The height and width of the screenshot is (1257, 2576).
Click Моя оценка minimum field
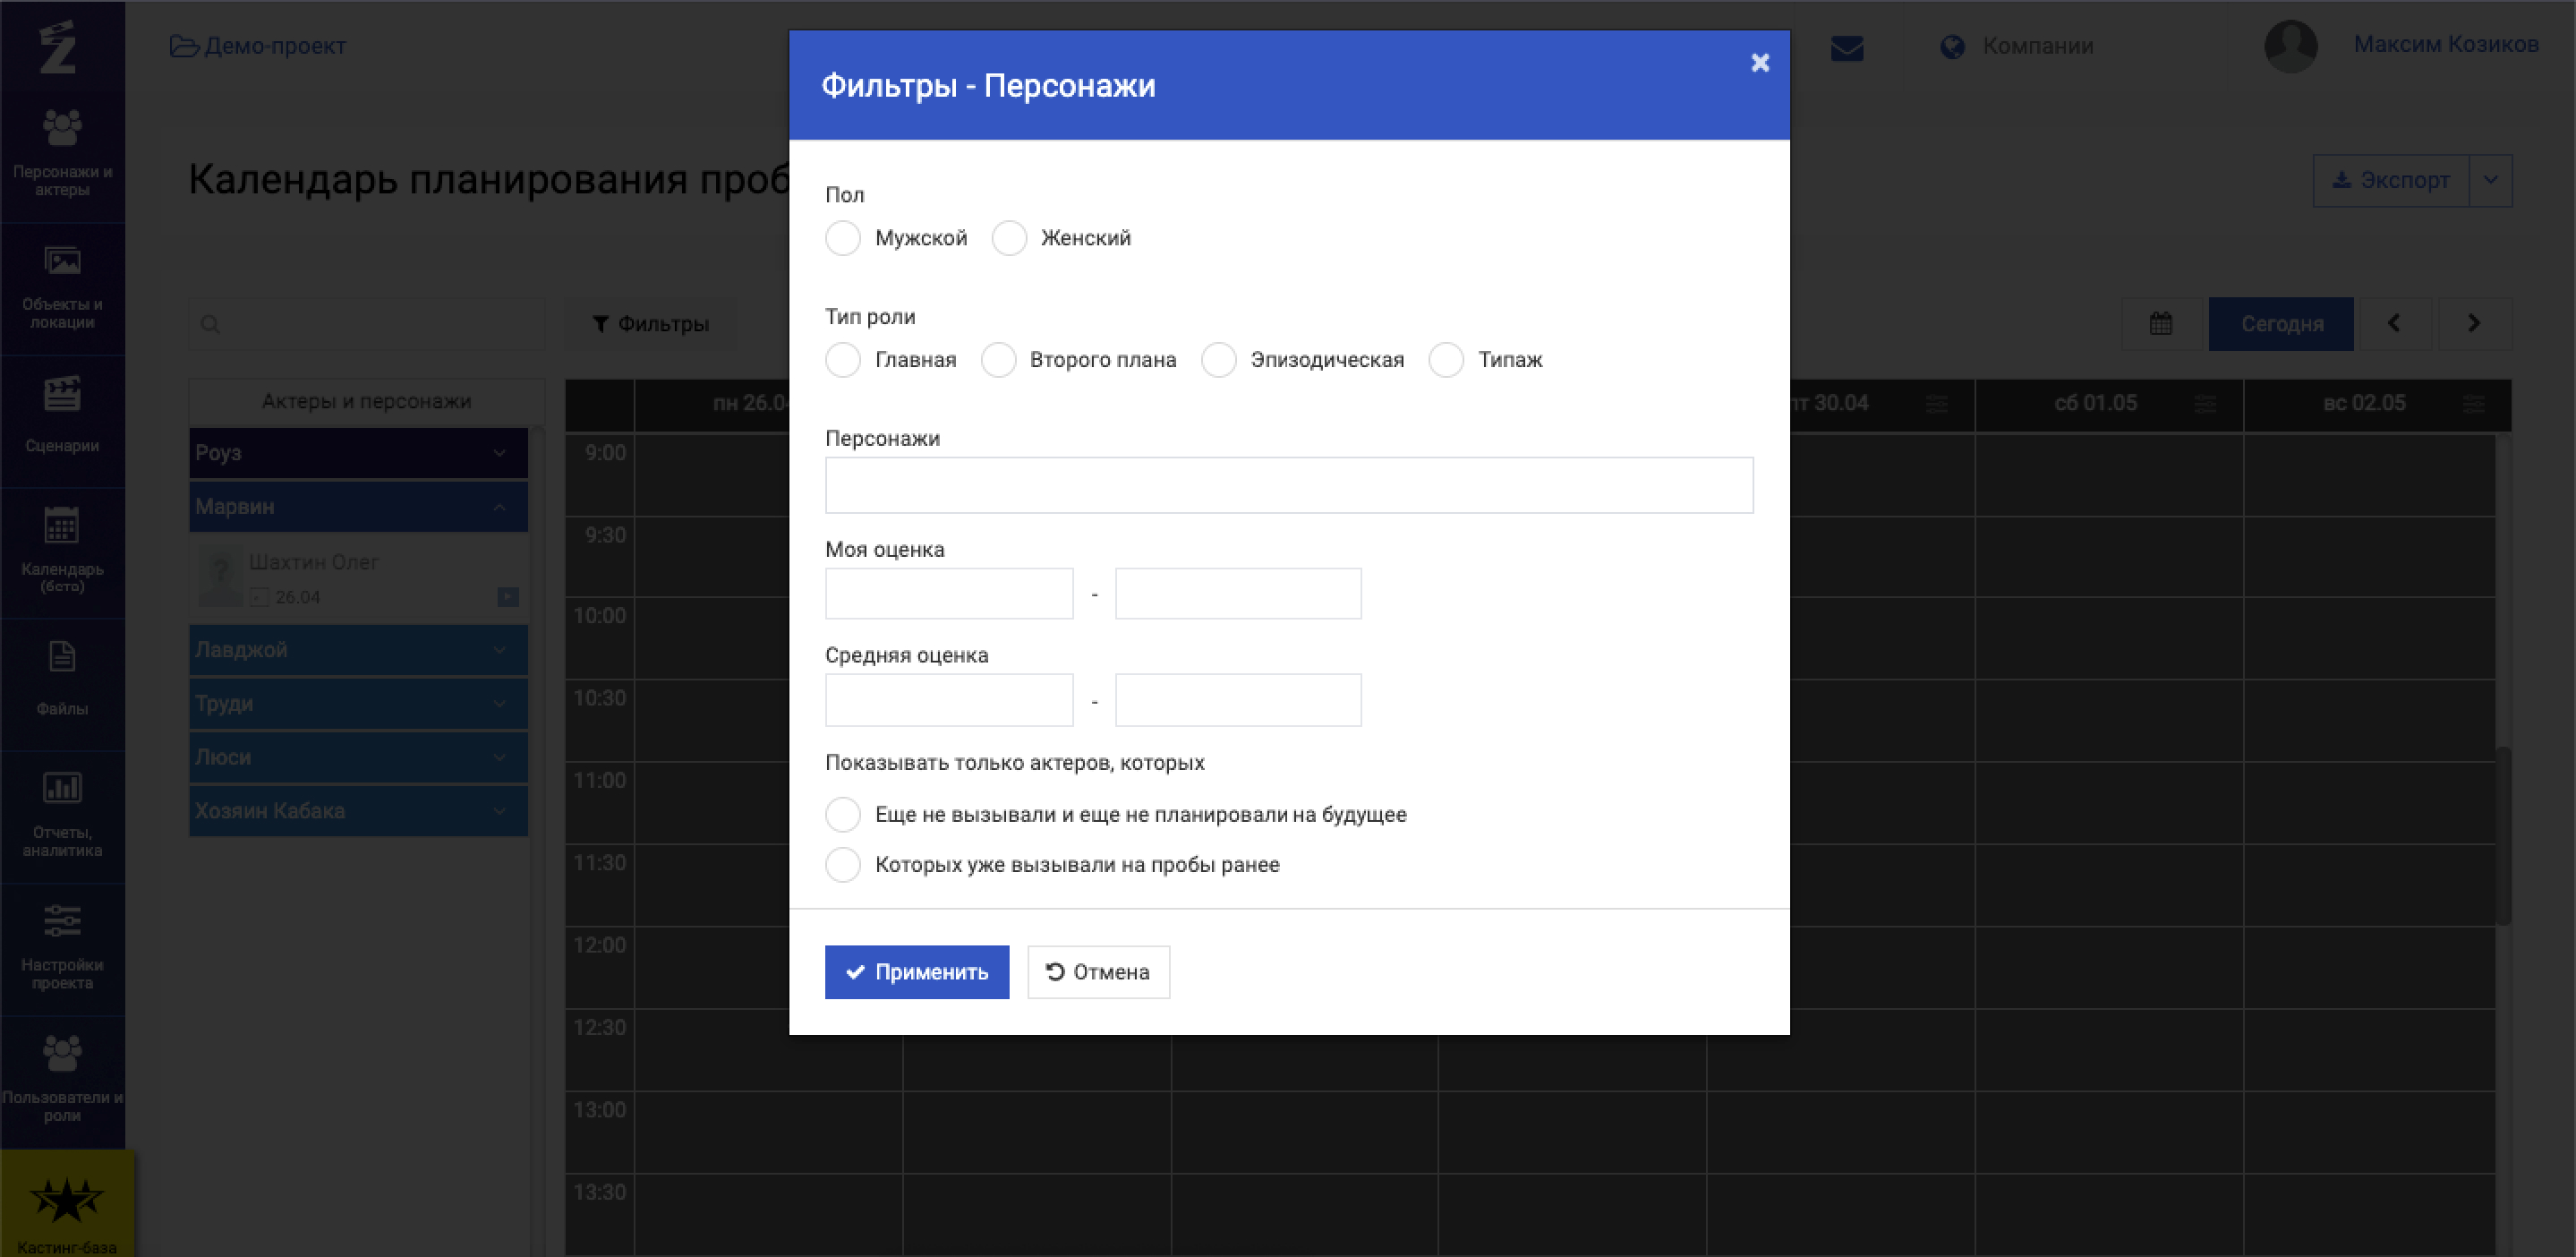pyautogui.click(x=949, y=593)
